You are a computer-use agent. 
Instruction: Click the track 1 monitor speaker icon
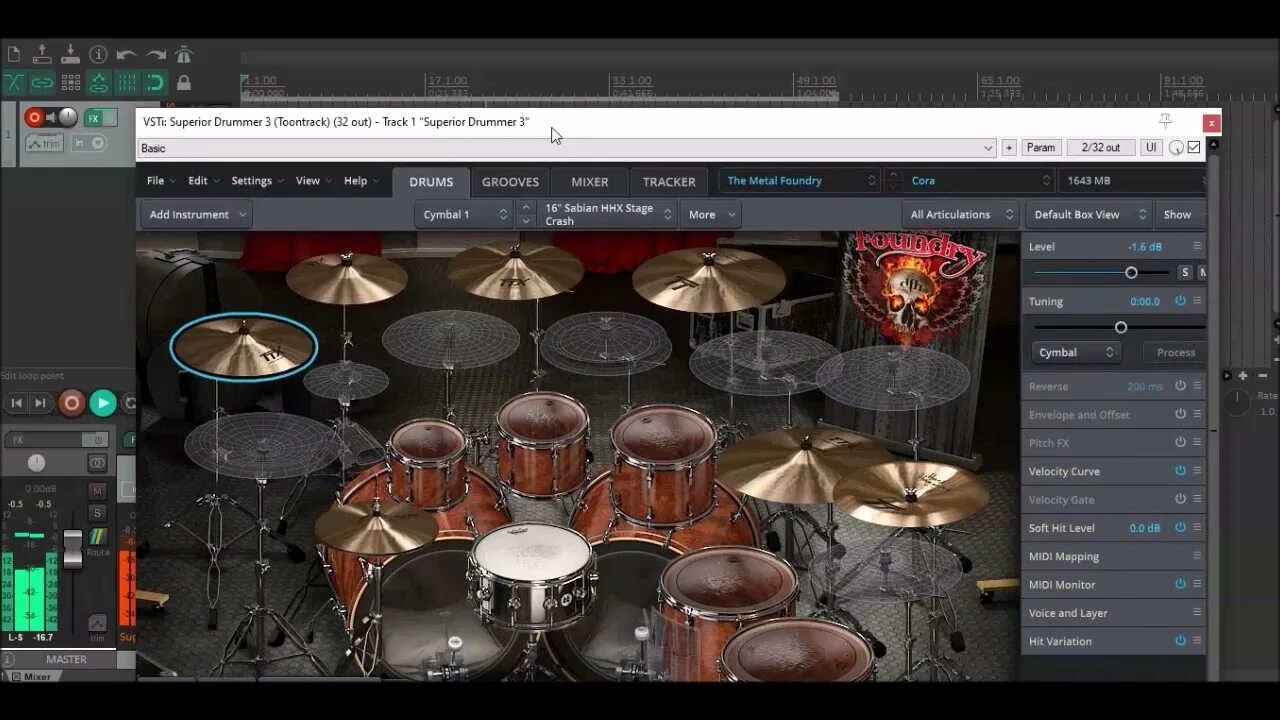point(51,117)
